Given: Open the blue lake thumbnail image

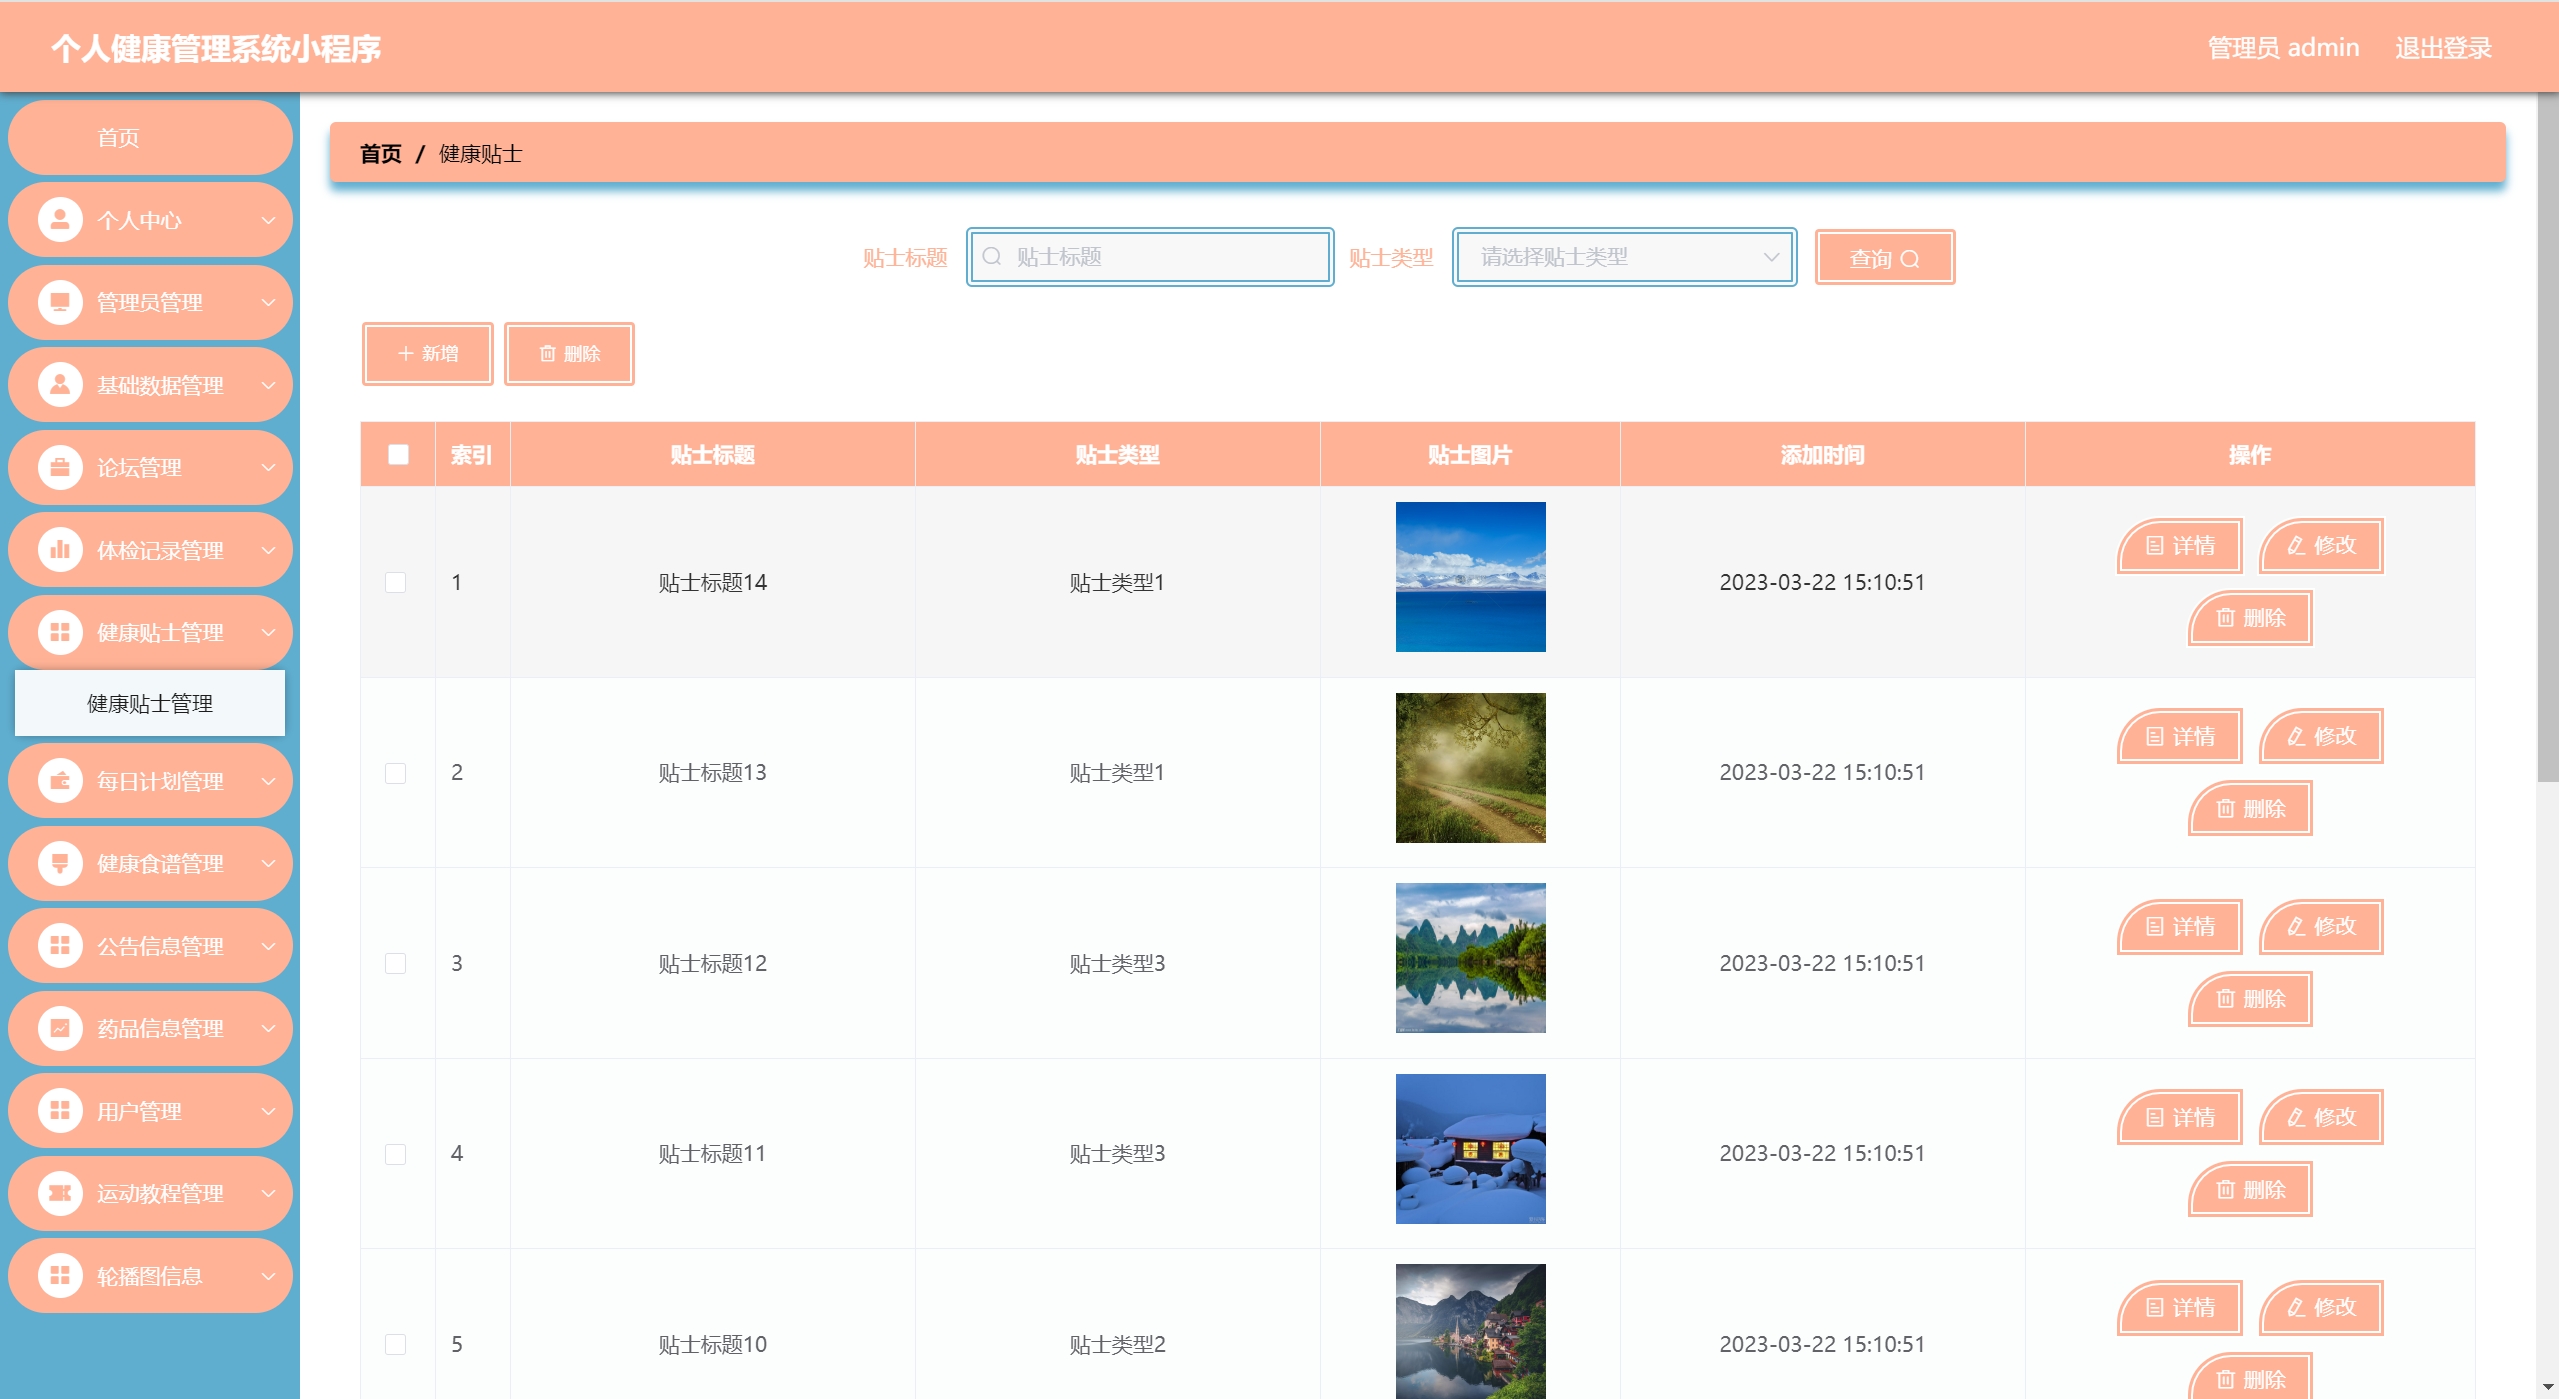Looking at the screenshot, I should tap(1470, 577).
